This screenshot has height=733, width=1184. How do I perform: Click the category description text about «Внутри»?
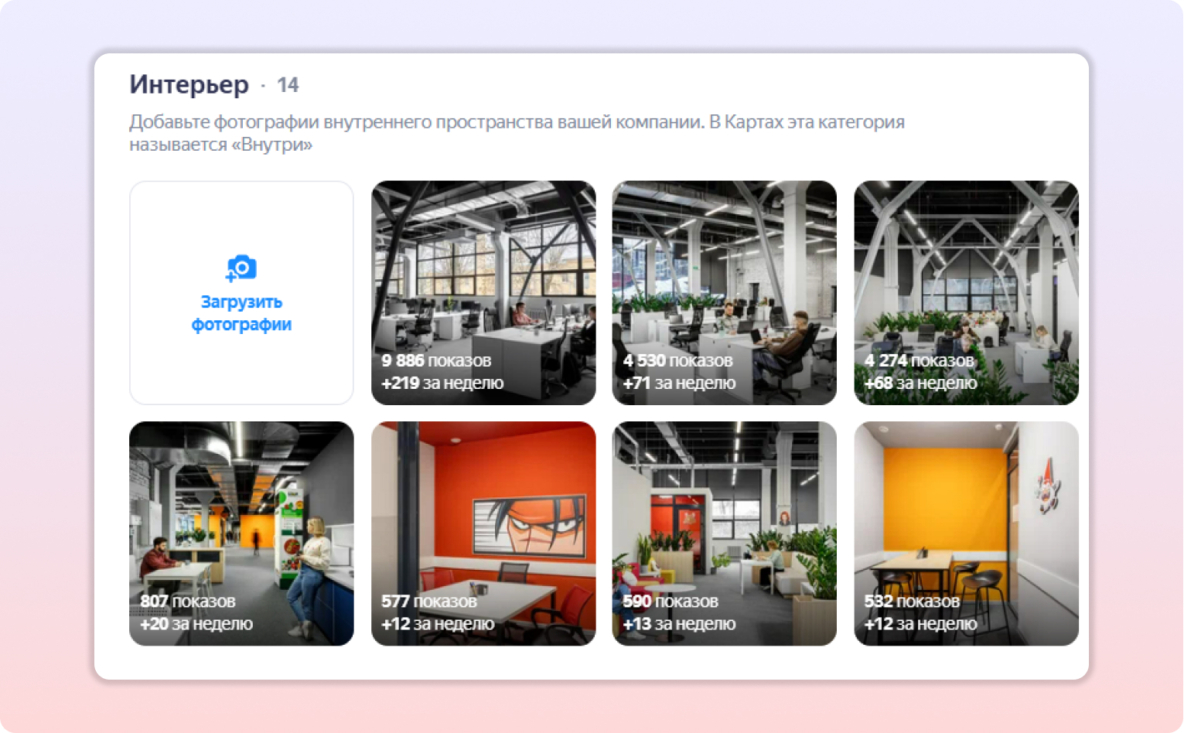coord(516,133)
